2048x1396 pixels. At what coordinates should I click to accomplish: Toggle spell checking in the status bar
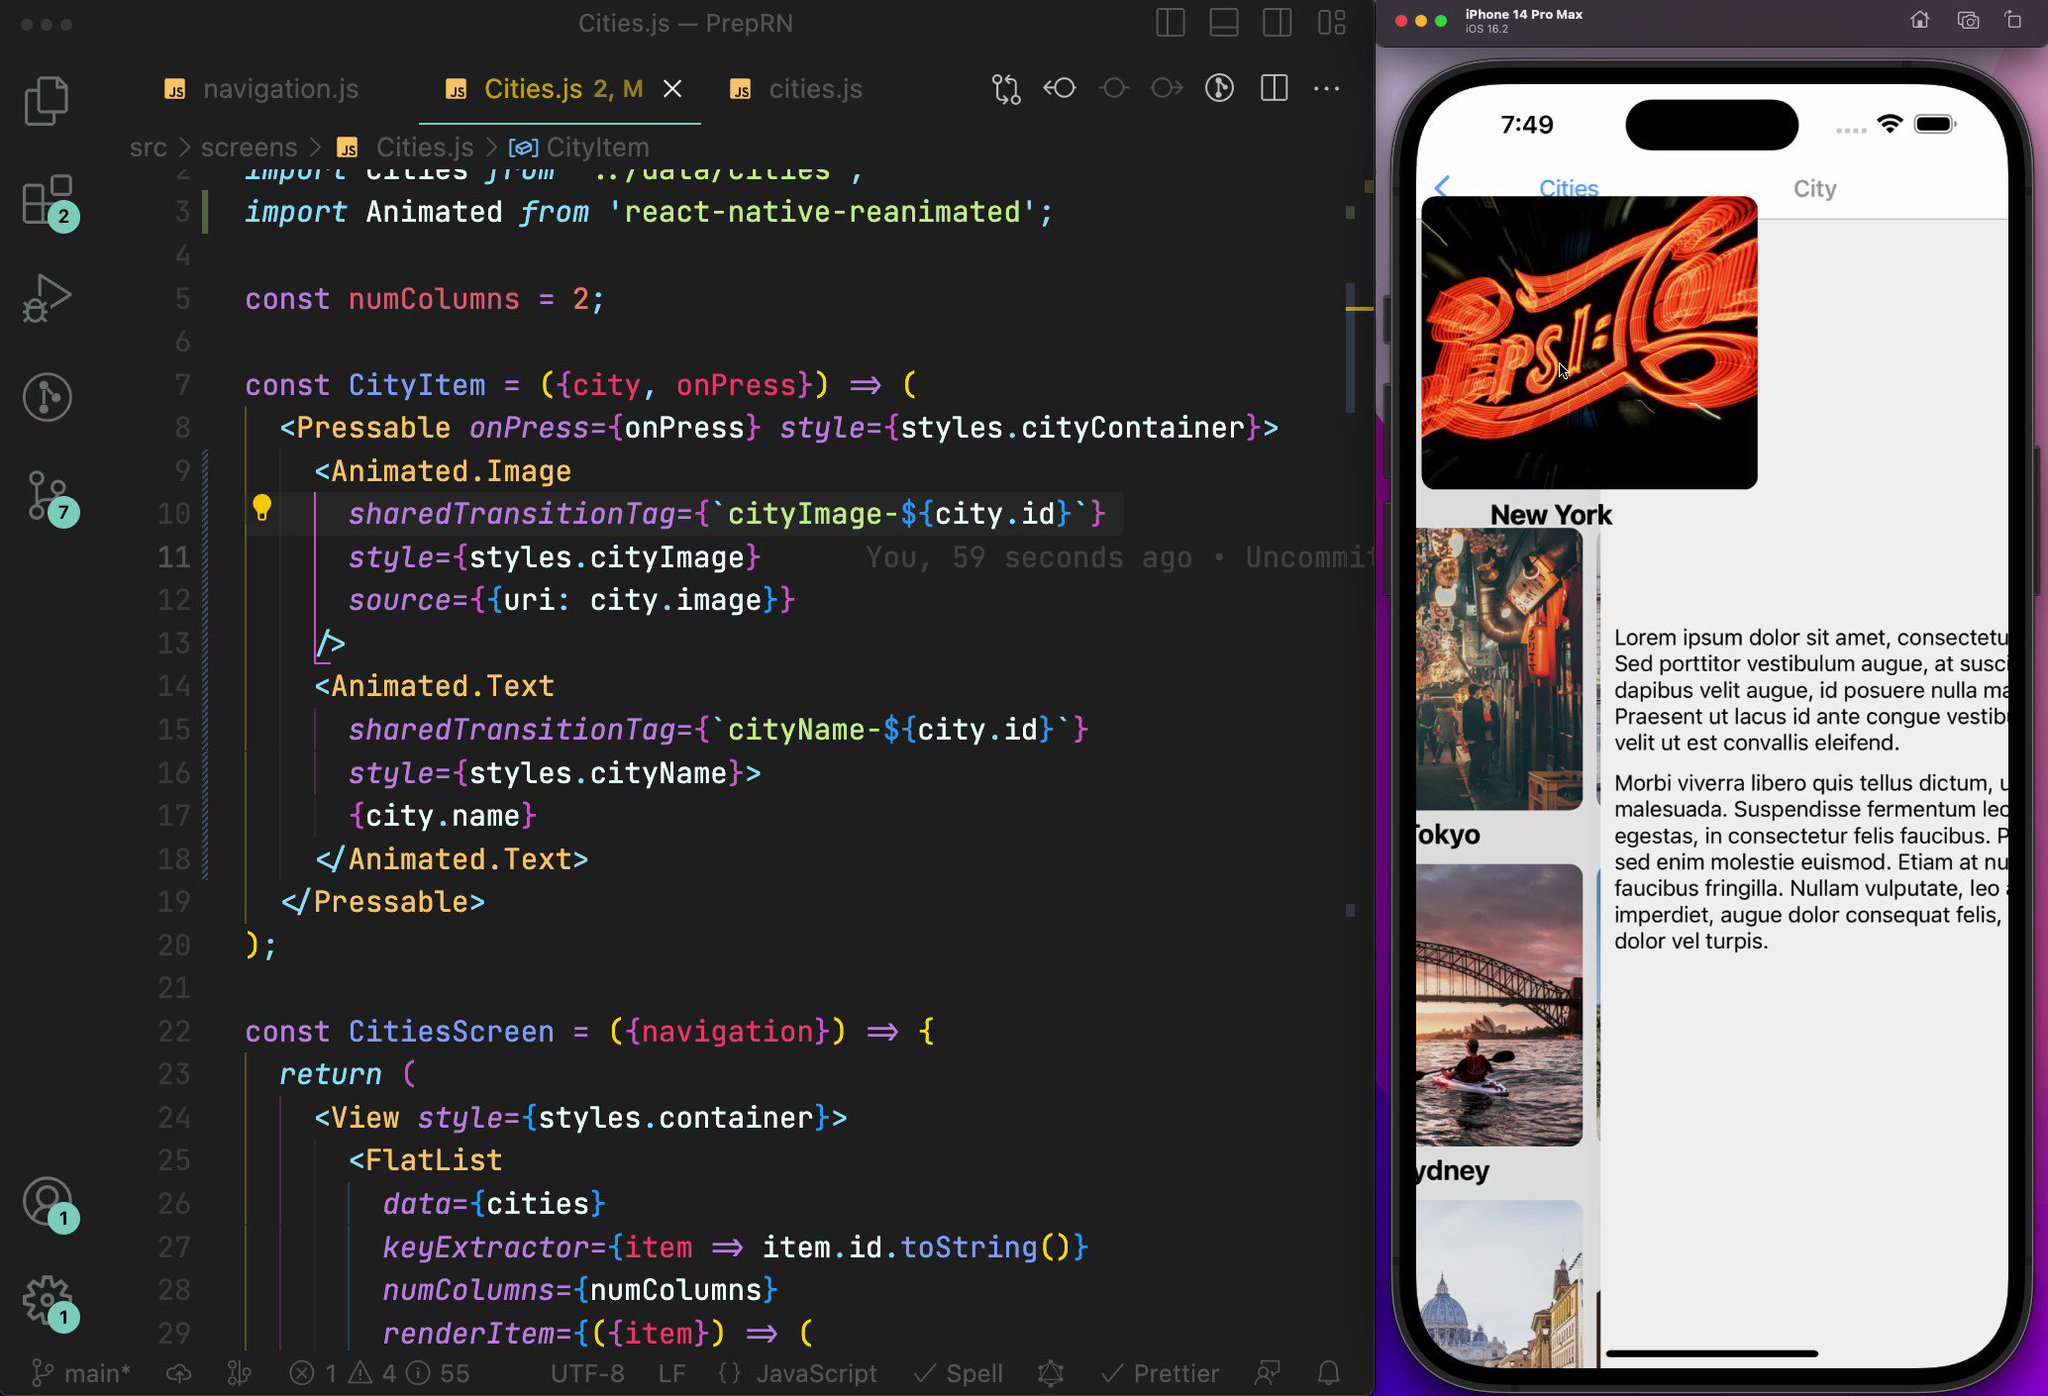pyautogui.click(x=958, y=1373)
